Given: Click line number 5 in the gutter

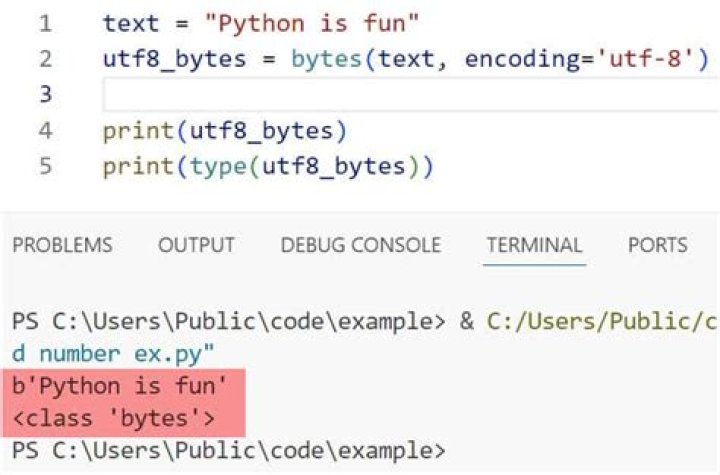Looking at the screenshot, I should [46, 166].
